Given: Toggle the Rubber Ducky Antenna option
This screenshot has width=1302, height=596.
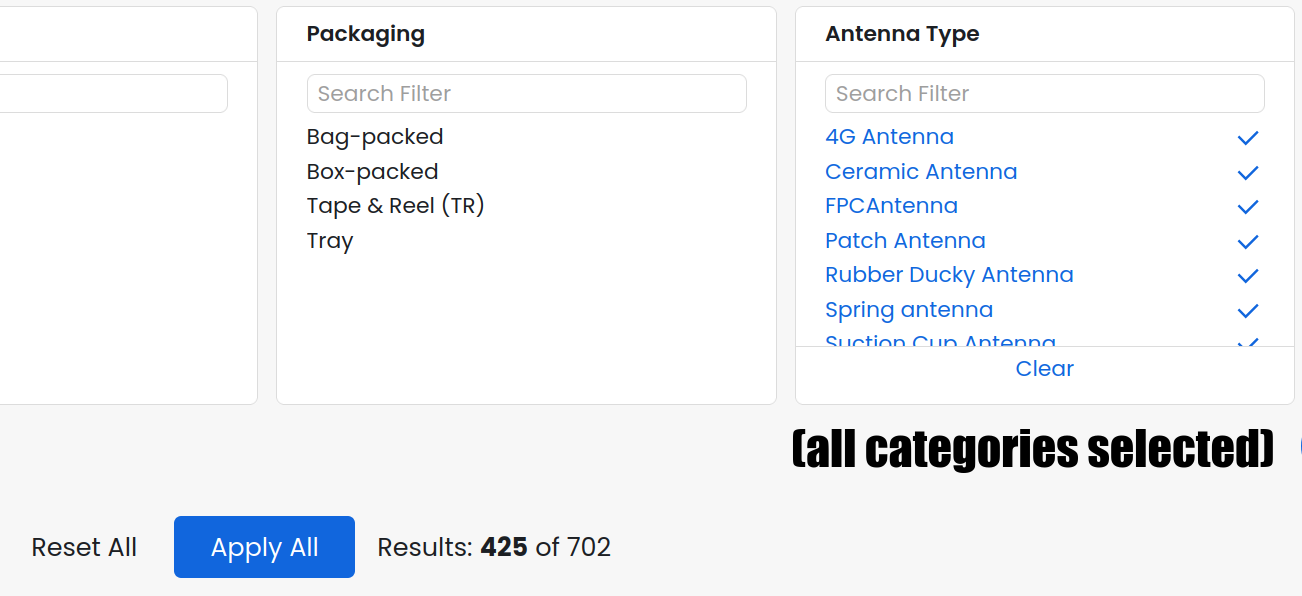Looking at the screenshot, I should [948, 275].
